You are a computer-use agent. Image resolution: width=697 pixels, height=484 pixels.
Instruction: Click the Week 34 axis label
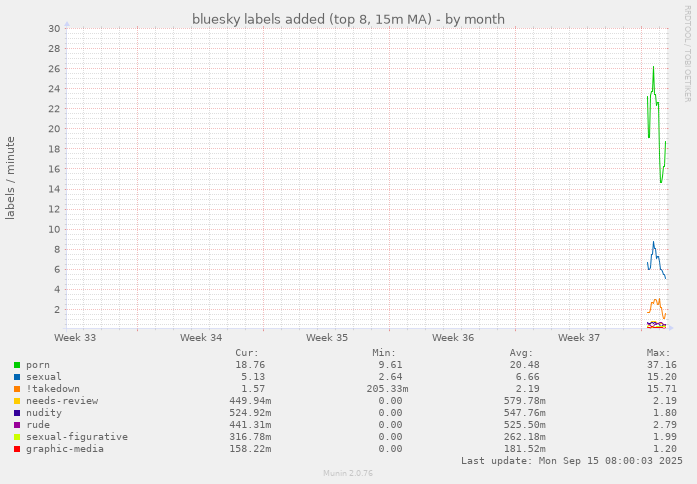[201, 338]
